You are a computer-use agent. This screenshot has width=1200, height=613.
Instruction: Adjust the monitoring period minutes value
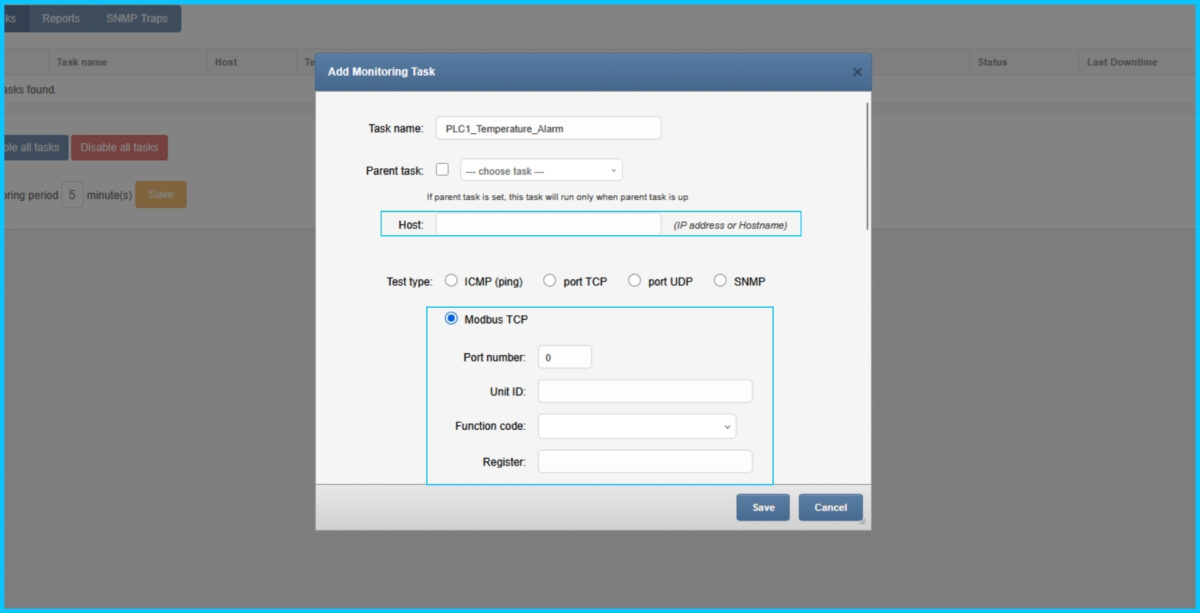[71, 194]
